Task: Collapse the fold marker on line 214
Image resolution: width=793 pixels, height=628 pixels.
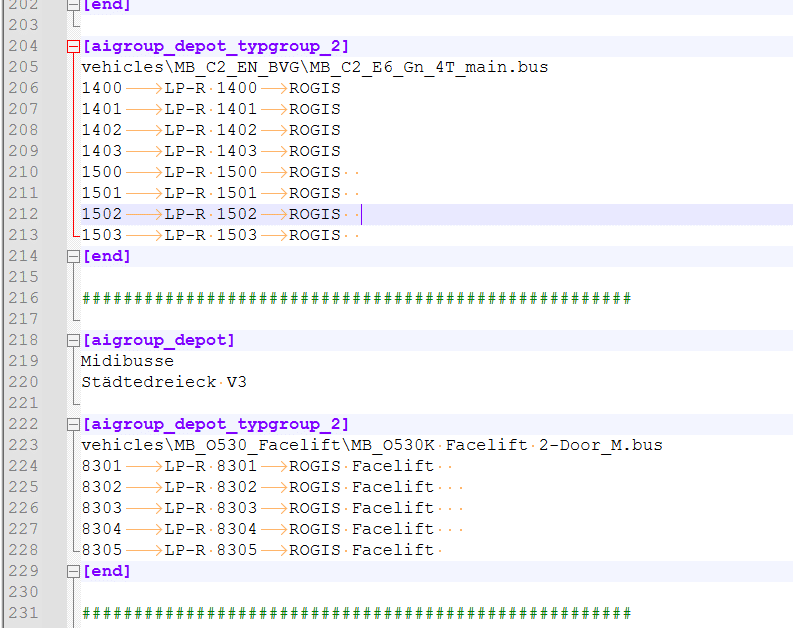Action: click(x=72, y=256)
